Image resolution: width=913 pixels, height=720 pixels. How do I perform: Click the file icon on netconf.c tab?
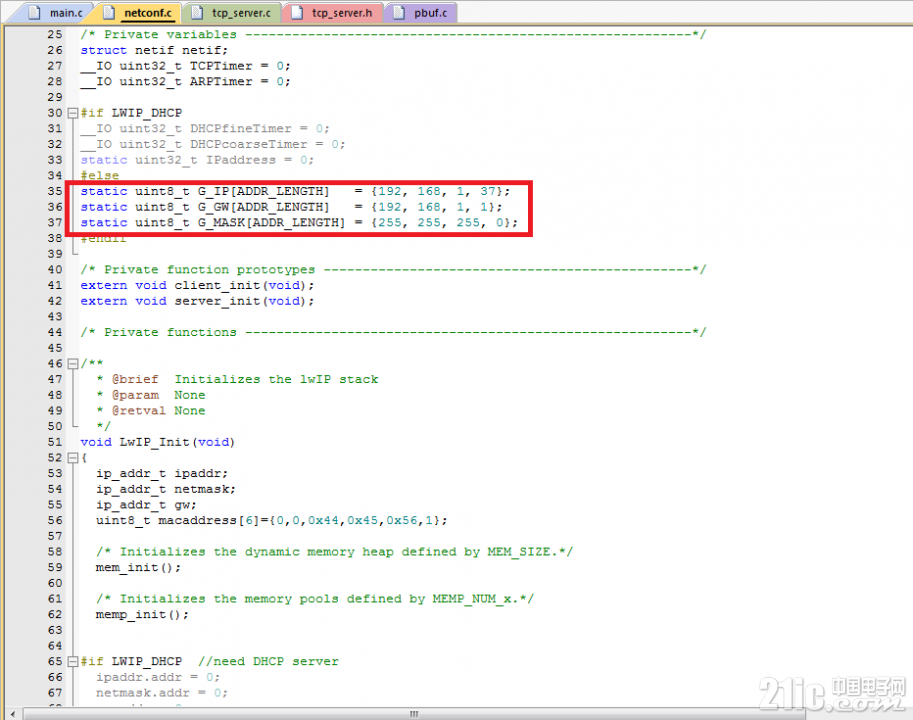click(x=109, y=12)
